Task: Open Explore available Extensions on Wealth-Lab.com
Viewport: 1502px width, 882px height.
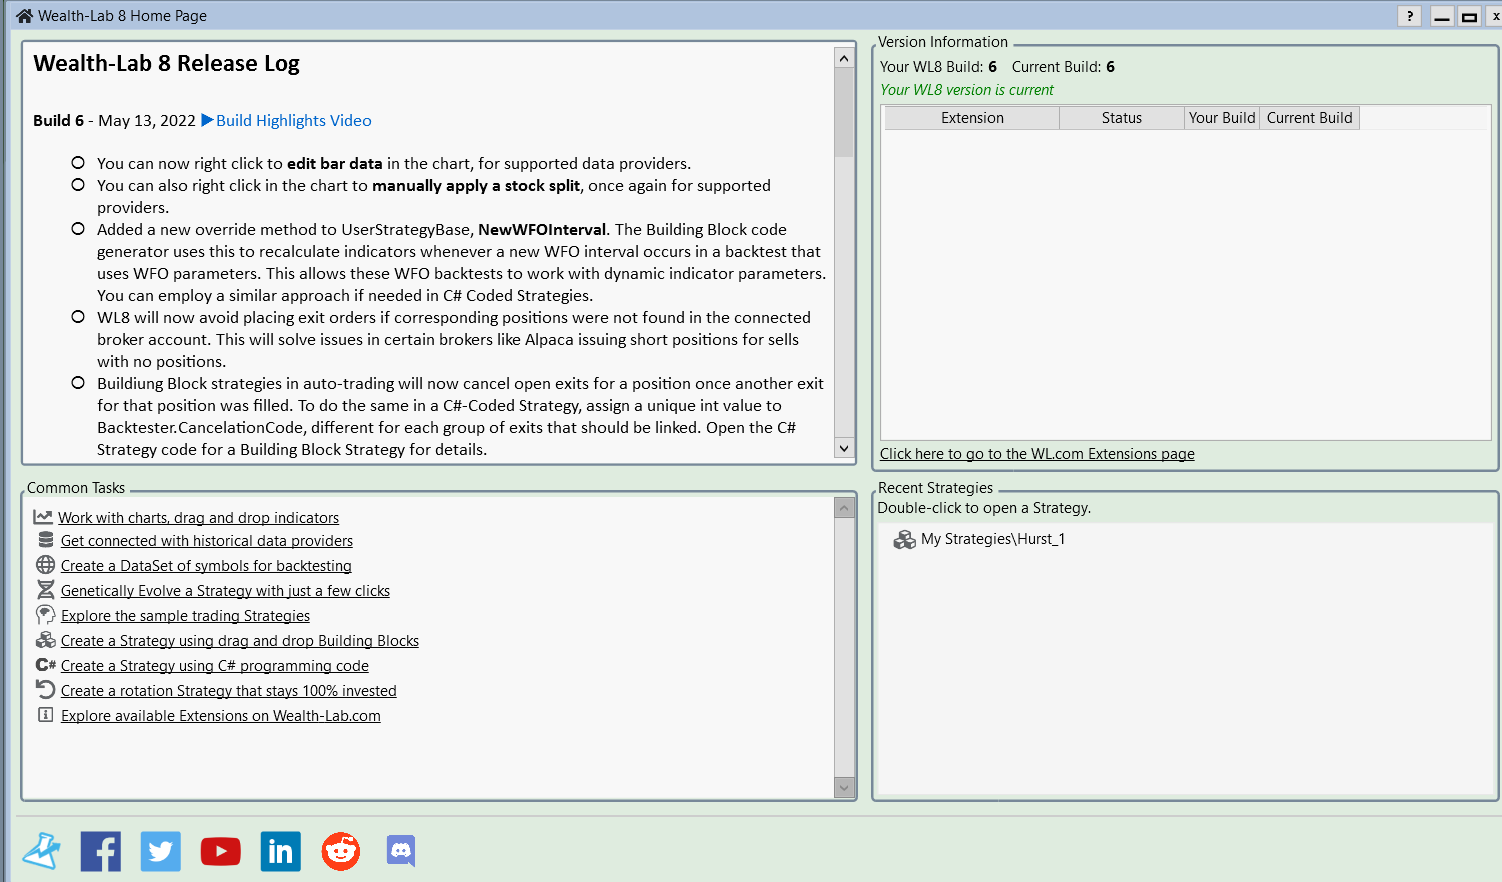Action: (x=221, y=716)
